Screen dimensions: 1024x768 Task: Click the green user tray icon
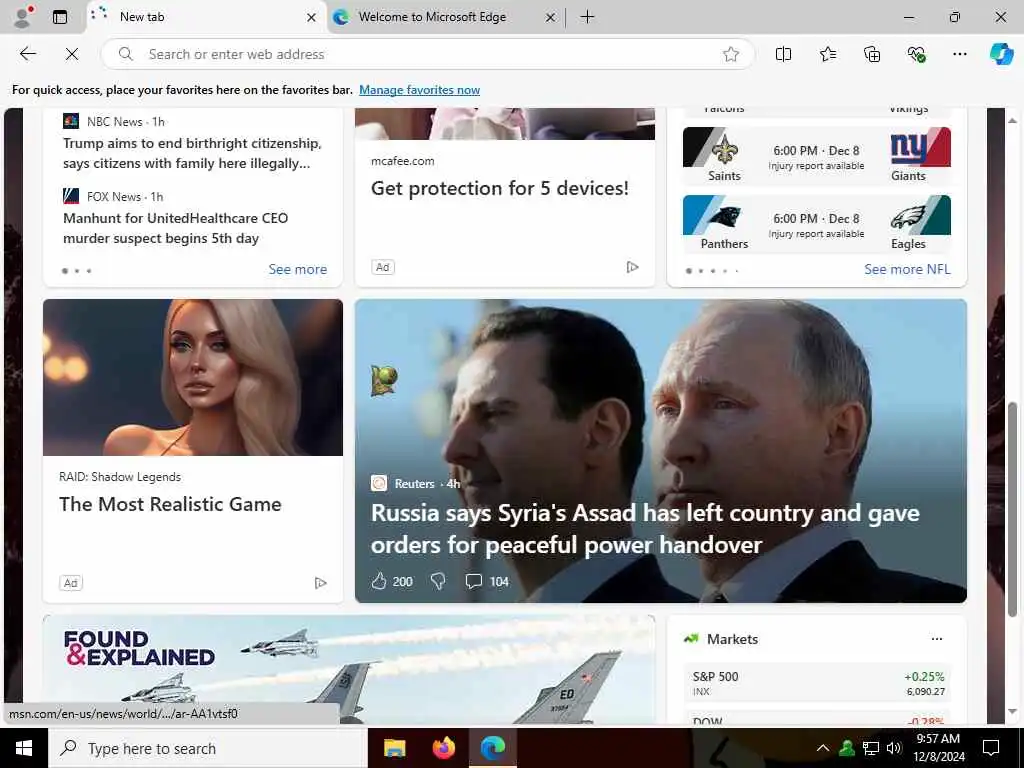[847, 748]
